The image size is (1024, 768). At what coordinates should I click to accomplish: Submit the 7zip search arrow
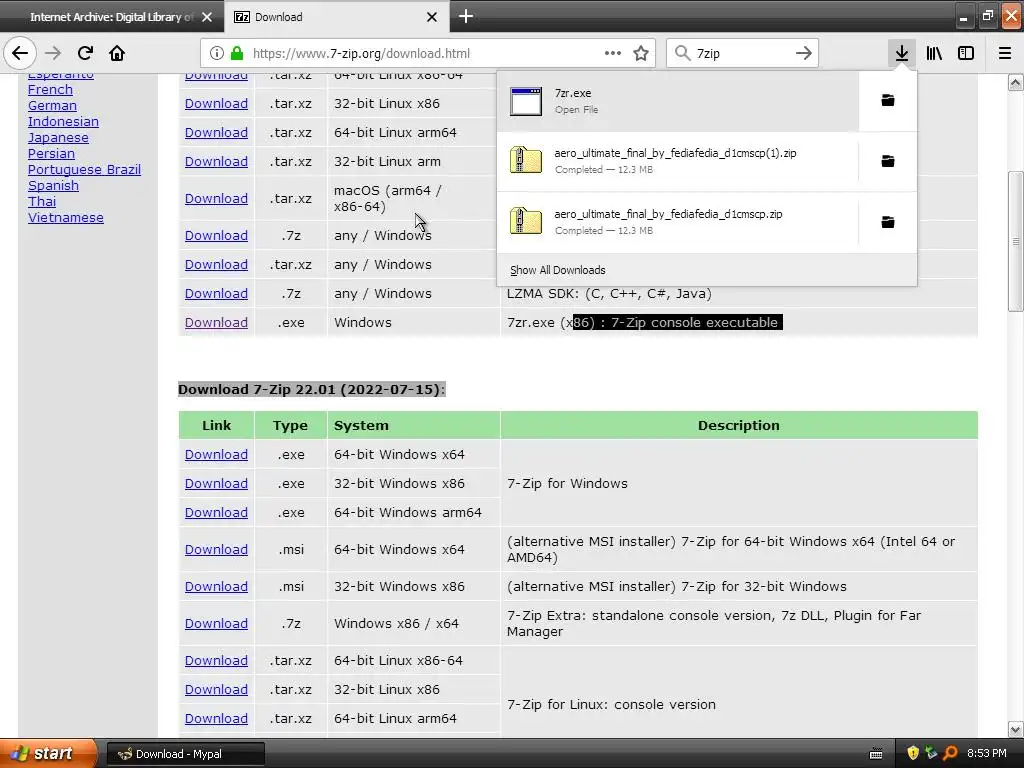pyautogui.click(x=804, y=53)
